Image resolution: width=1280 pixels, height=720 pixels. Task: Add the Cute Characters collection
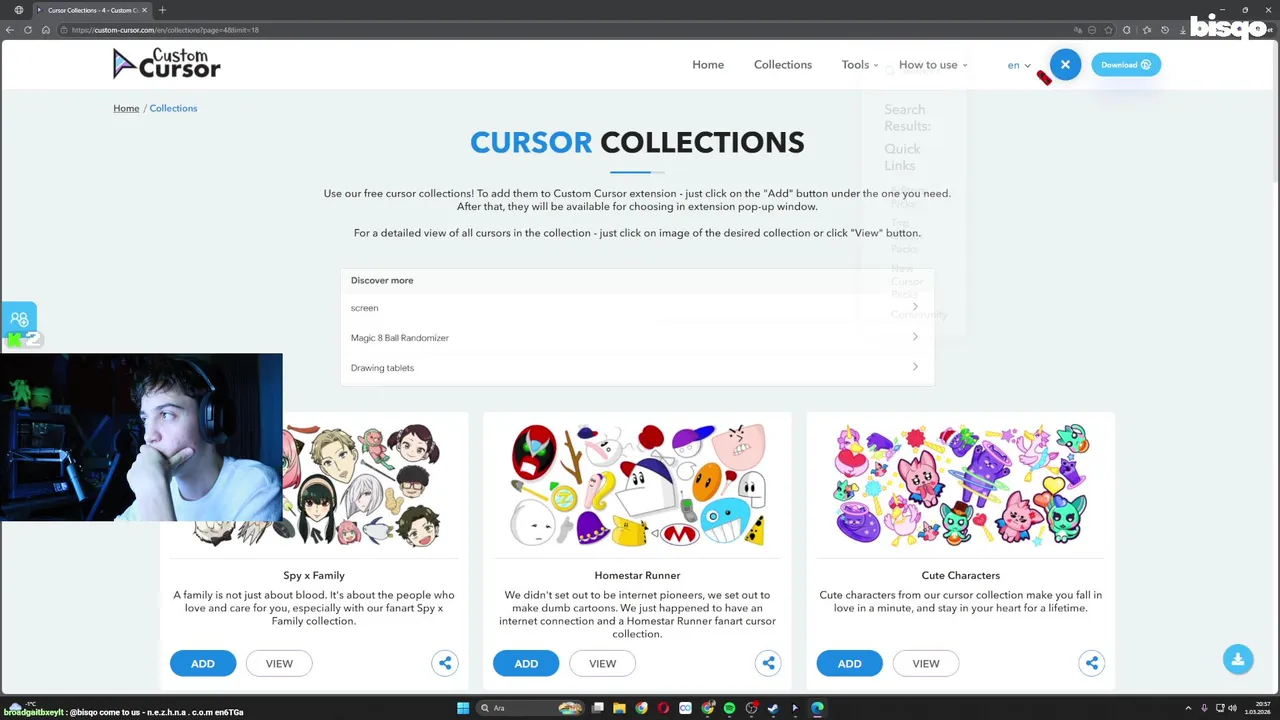click(x=849, y=663)
